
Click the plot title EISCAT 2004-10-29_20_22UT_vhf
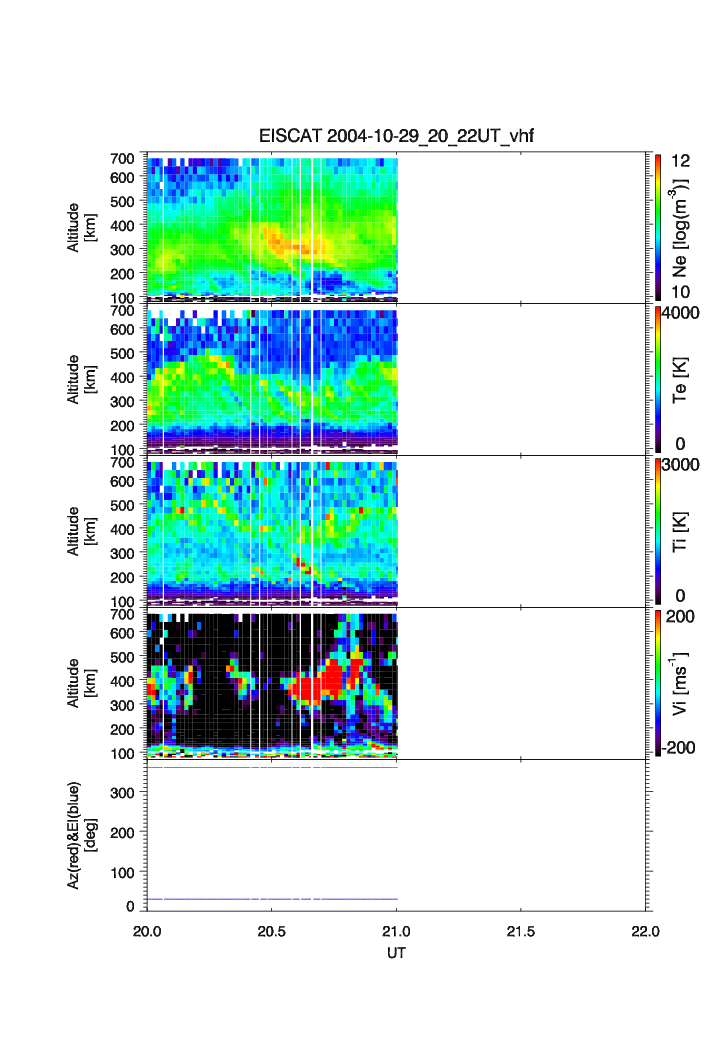(397, 137)
